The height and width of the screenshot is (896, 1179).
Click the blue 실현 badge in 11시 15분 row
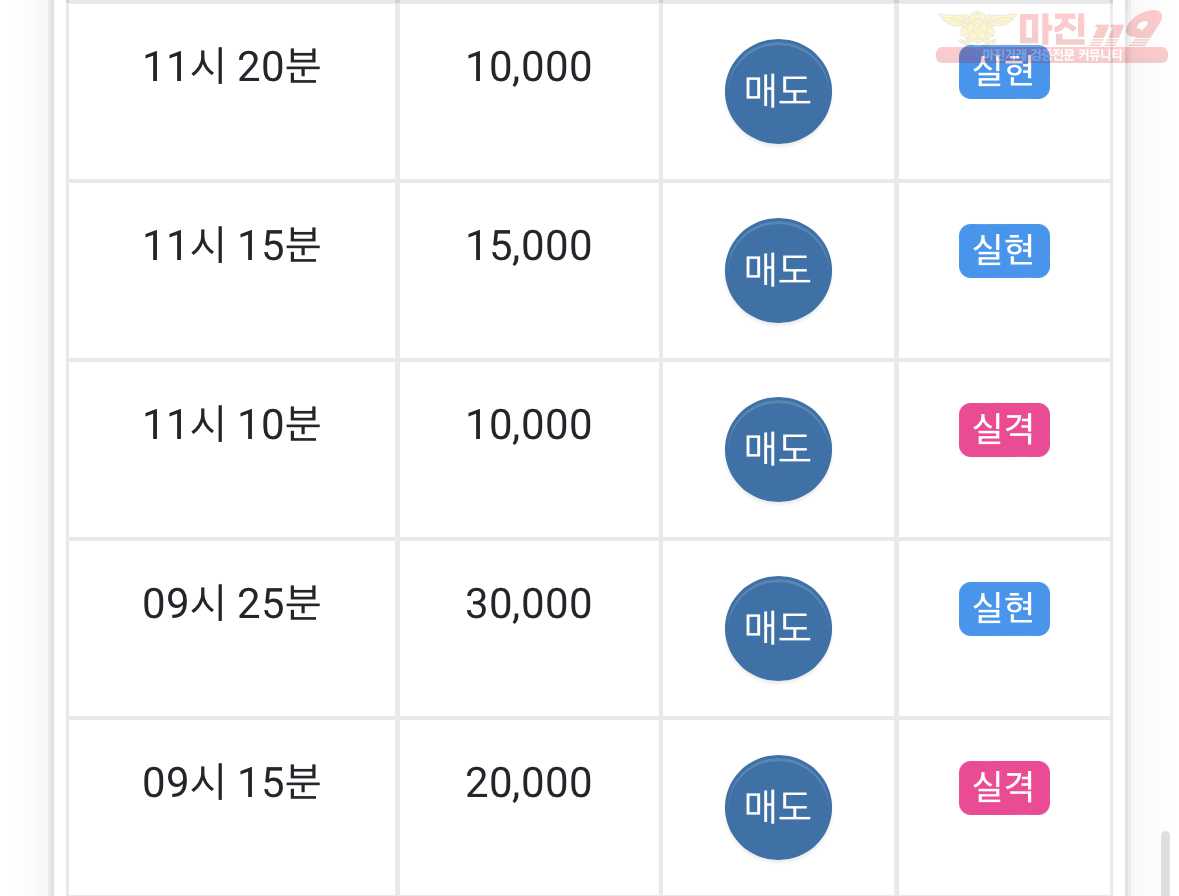click(x=1004, y=250)
